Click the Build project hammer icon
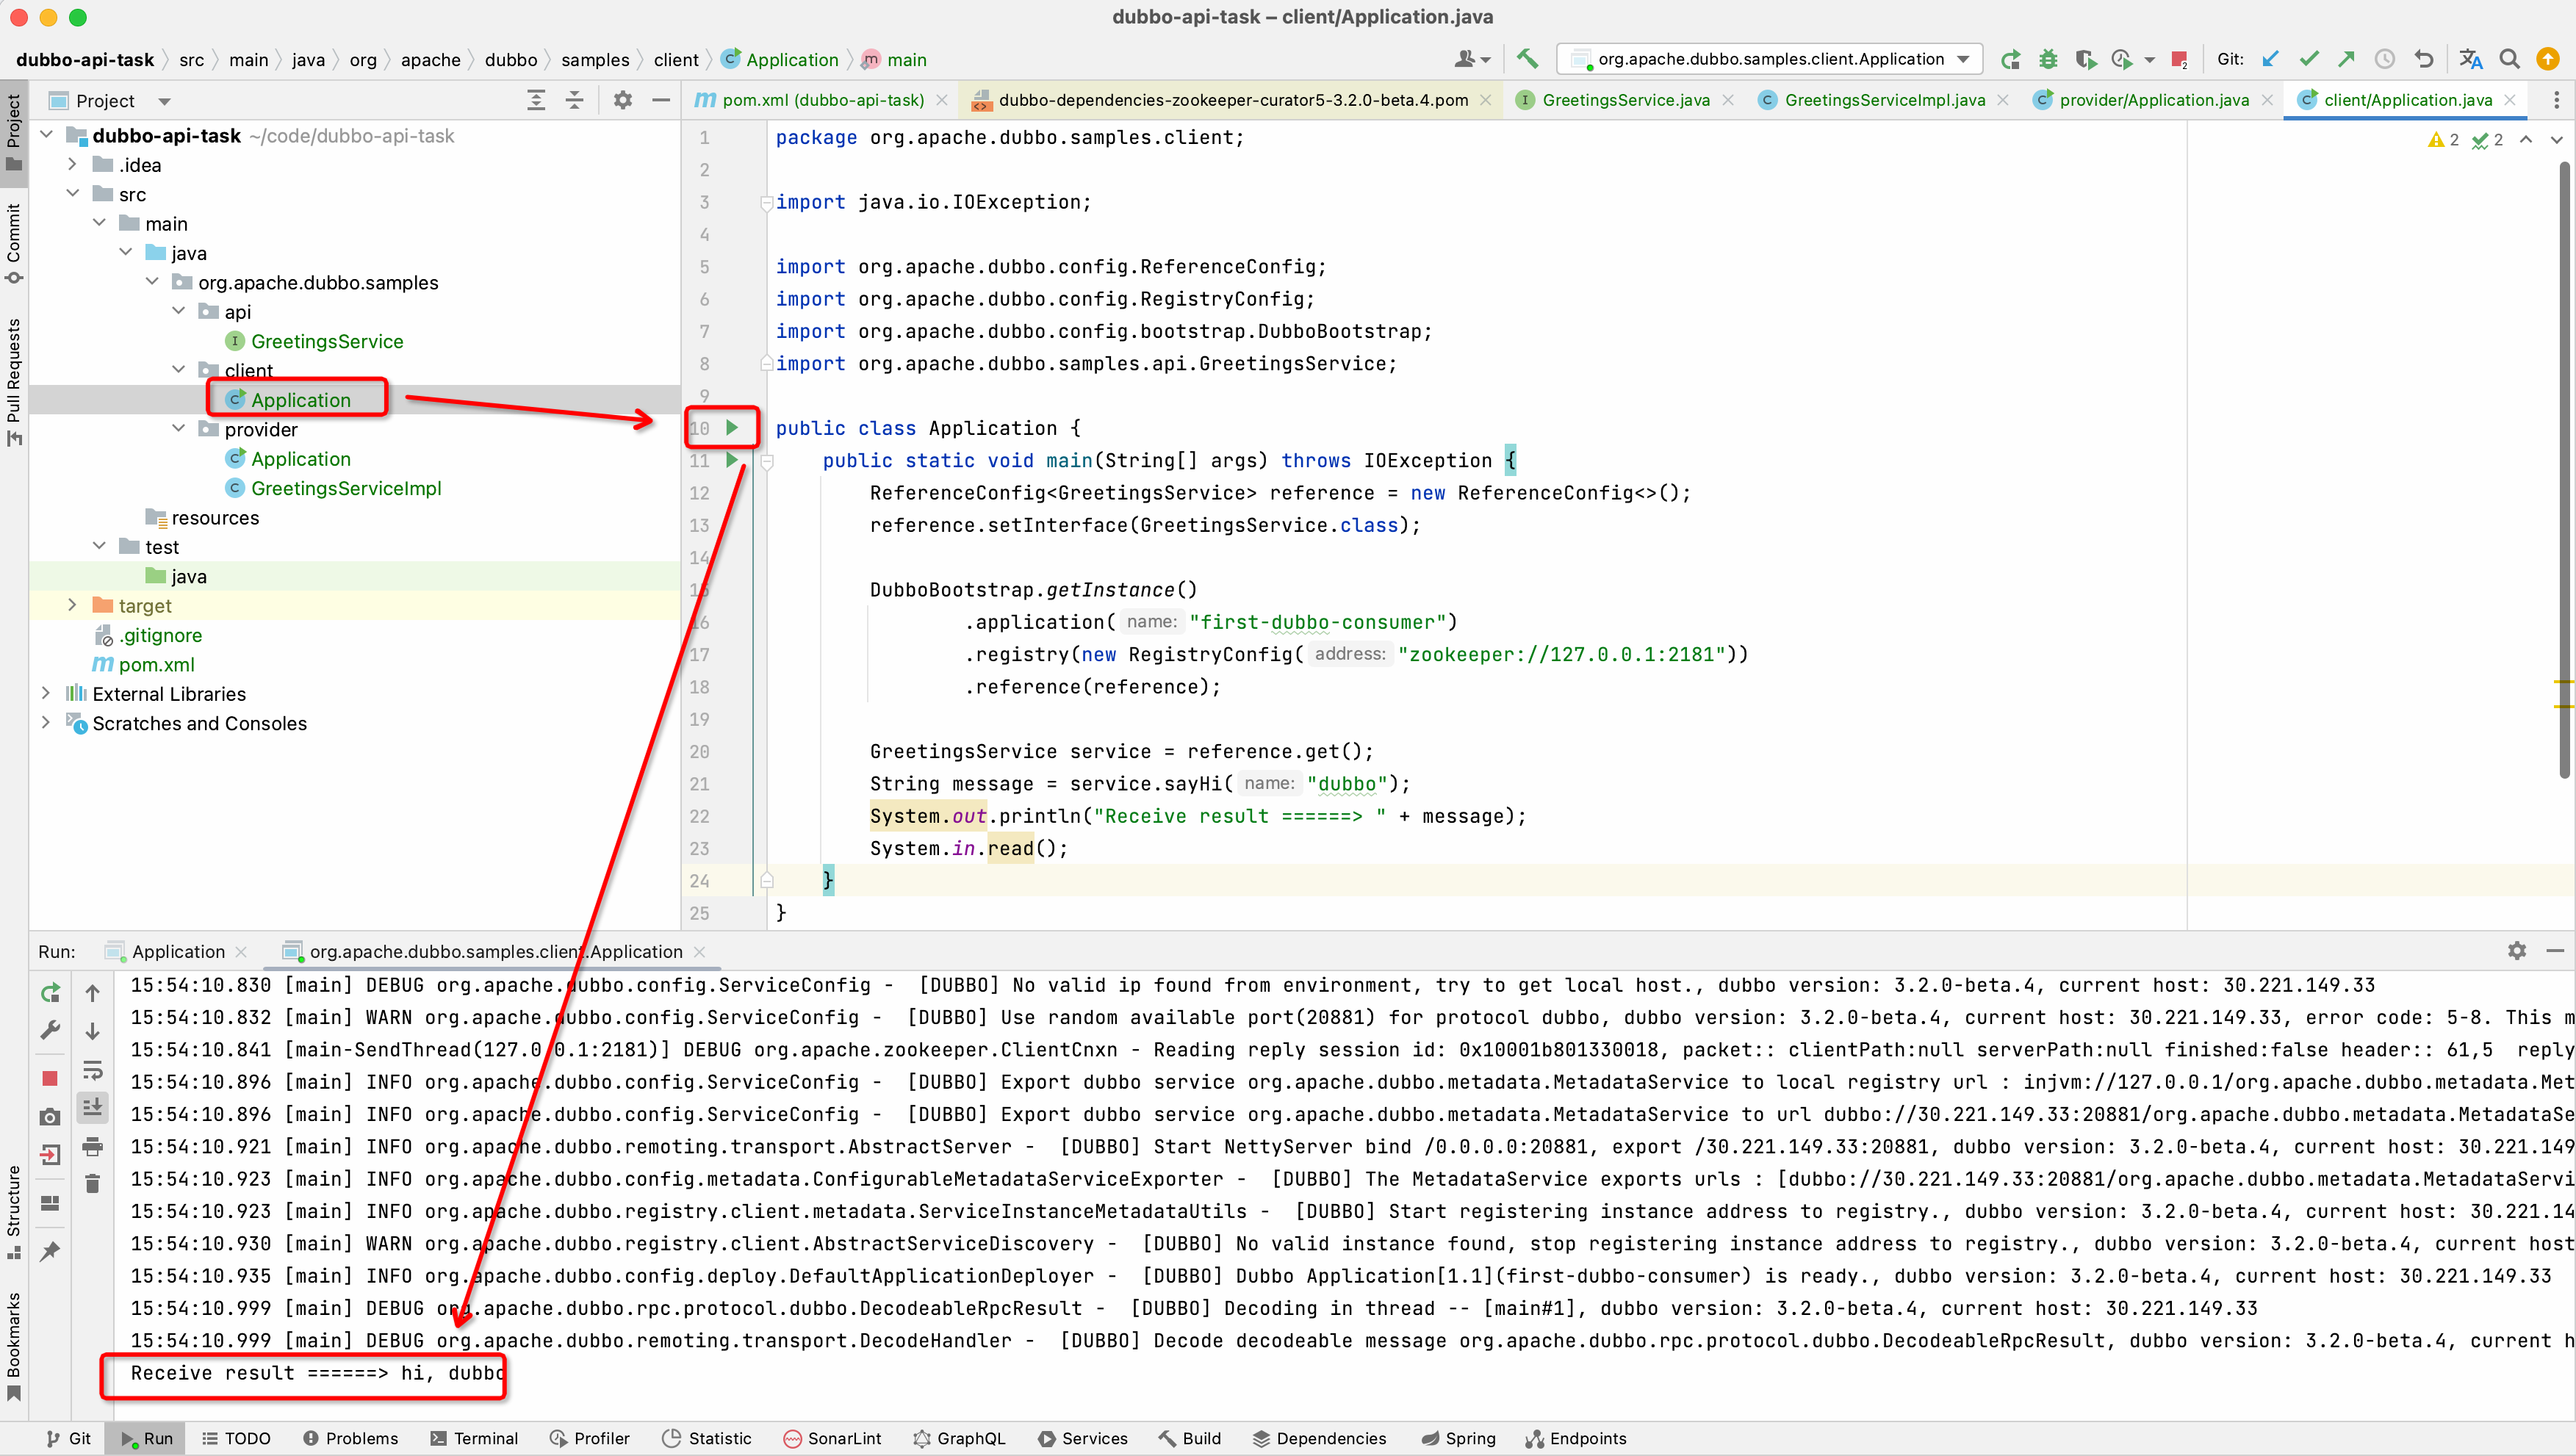Screen dimensions: 2576x1456 coord(1527,59)
